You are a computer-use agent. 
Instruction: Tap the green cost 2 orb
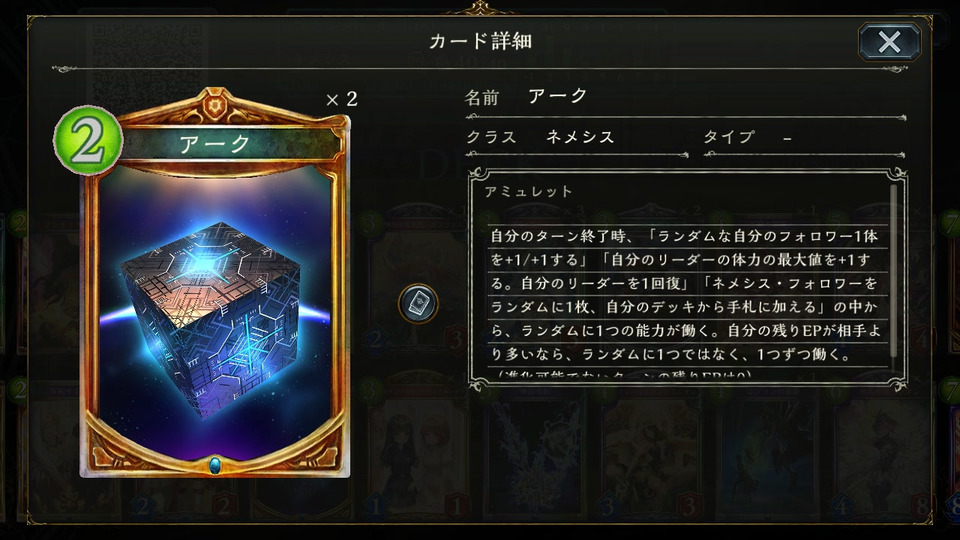tap(88, 140)
